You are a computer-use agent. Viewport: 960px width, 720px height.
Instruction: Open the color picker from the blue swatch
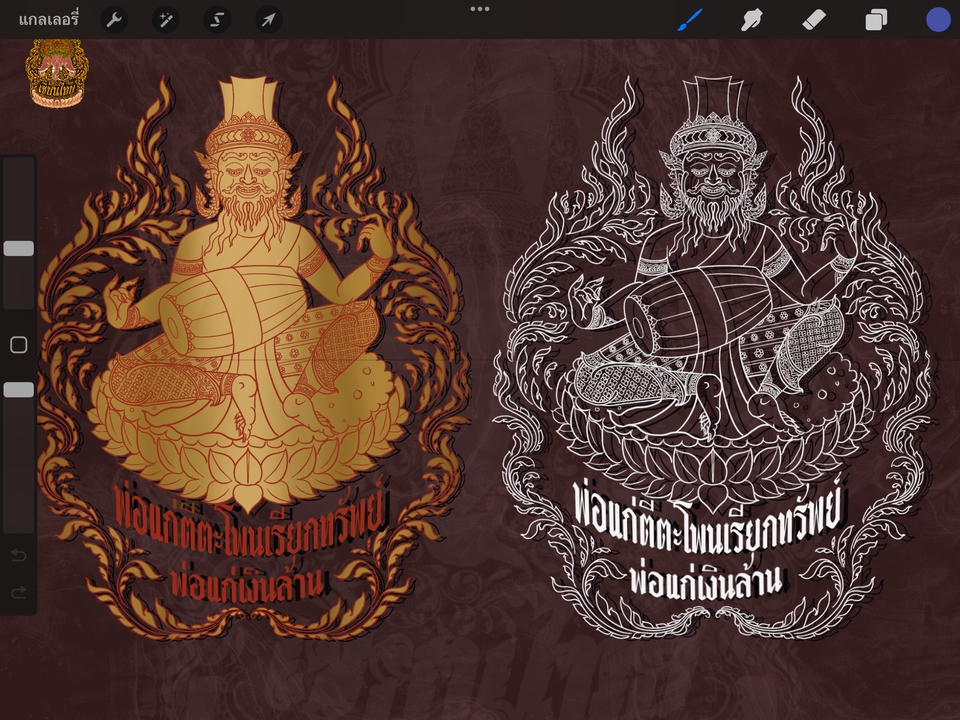tap(938, 19)
